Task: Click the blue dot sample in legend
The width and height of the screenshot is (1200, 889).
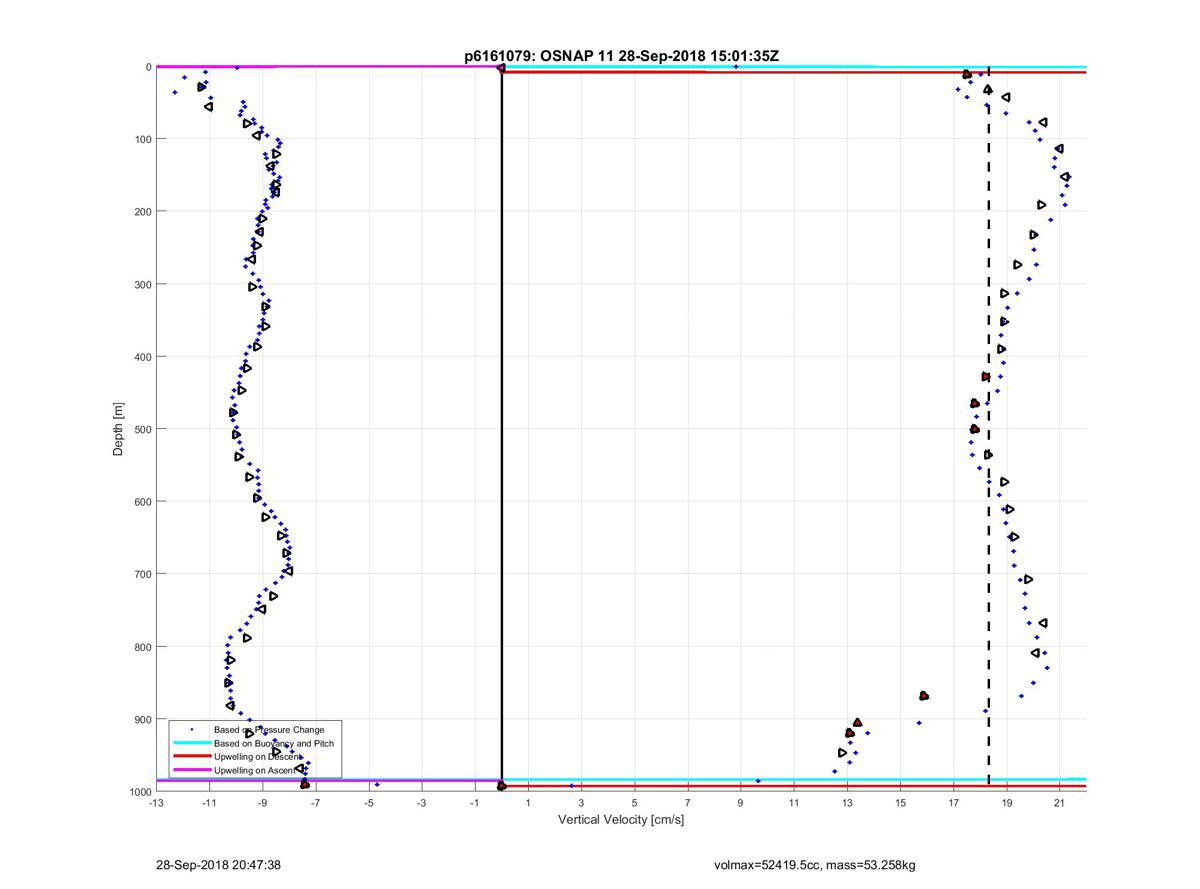Action: pos(191,730)
